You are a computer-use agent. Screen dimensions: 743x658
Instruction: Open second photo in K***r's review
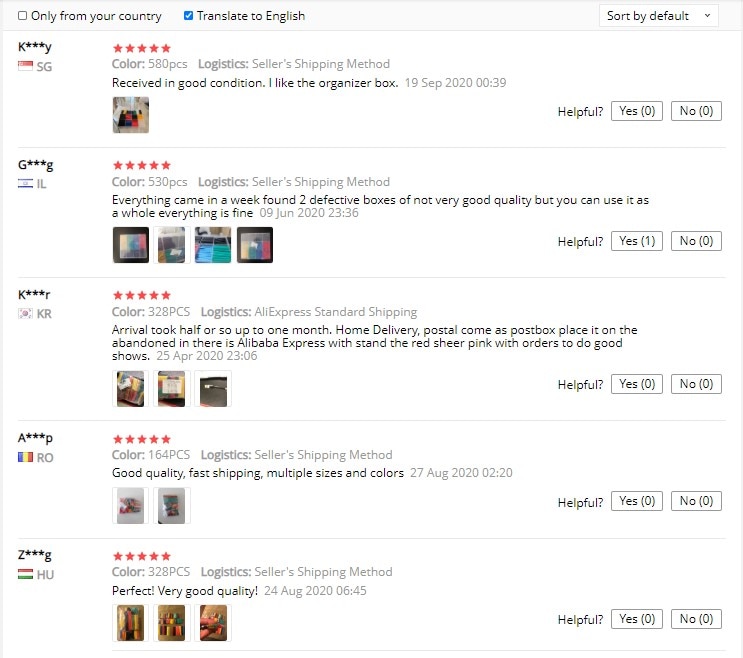pyautogui.click(x=171, y=388)
